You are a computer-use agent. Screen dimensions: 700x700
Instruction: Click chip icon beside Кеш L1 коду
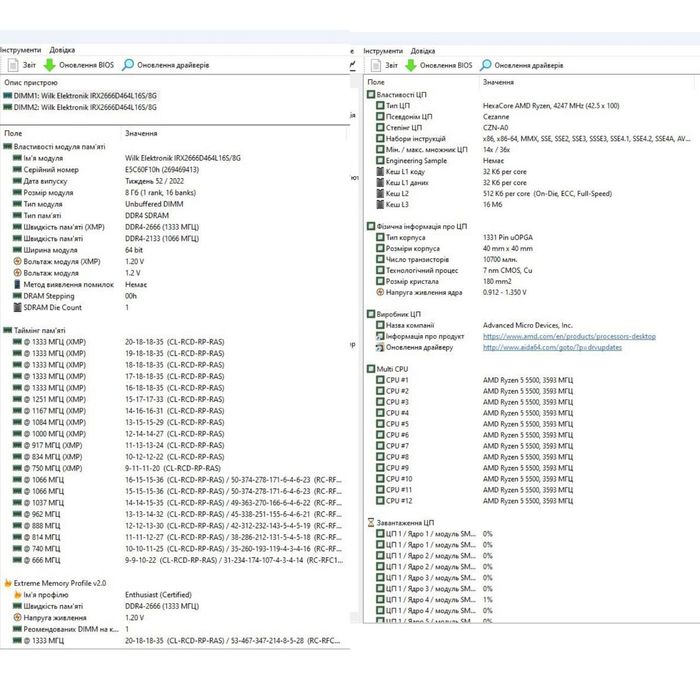pyautogui.click(x=380, y=171)
